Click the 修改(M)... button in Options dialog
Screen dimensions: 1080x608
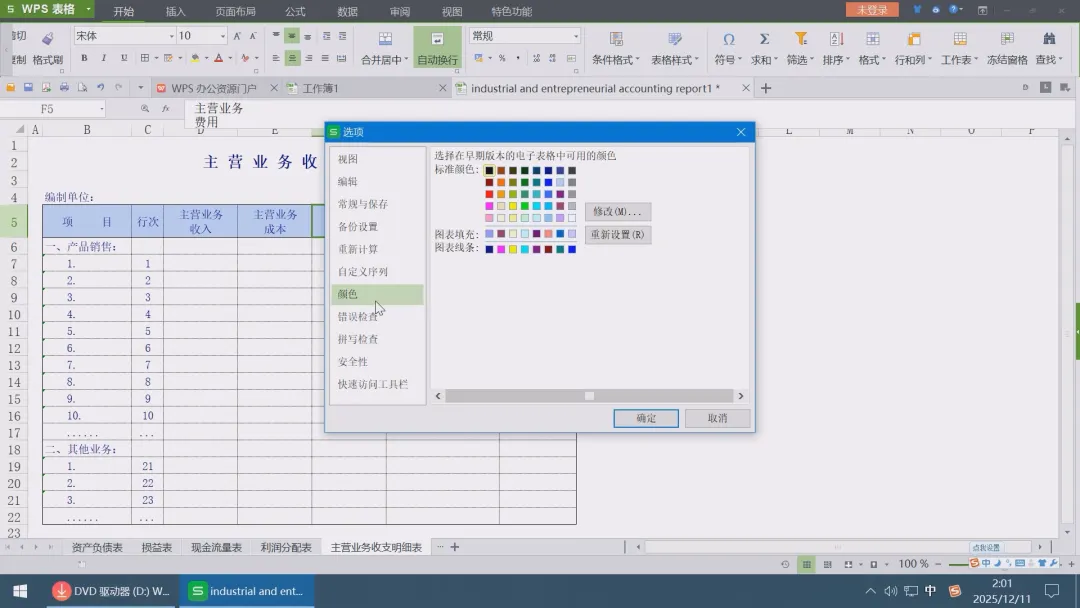point(618,211)
